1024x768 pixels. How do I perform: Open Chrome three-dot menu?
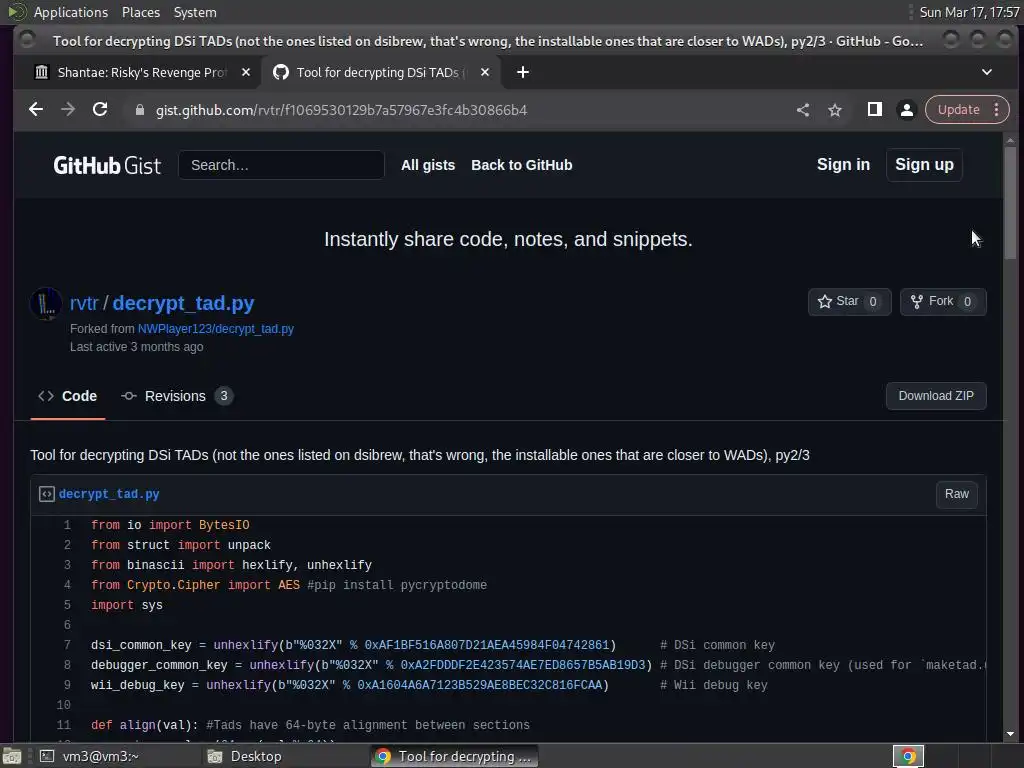point(997,110)
